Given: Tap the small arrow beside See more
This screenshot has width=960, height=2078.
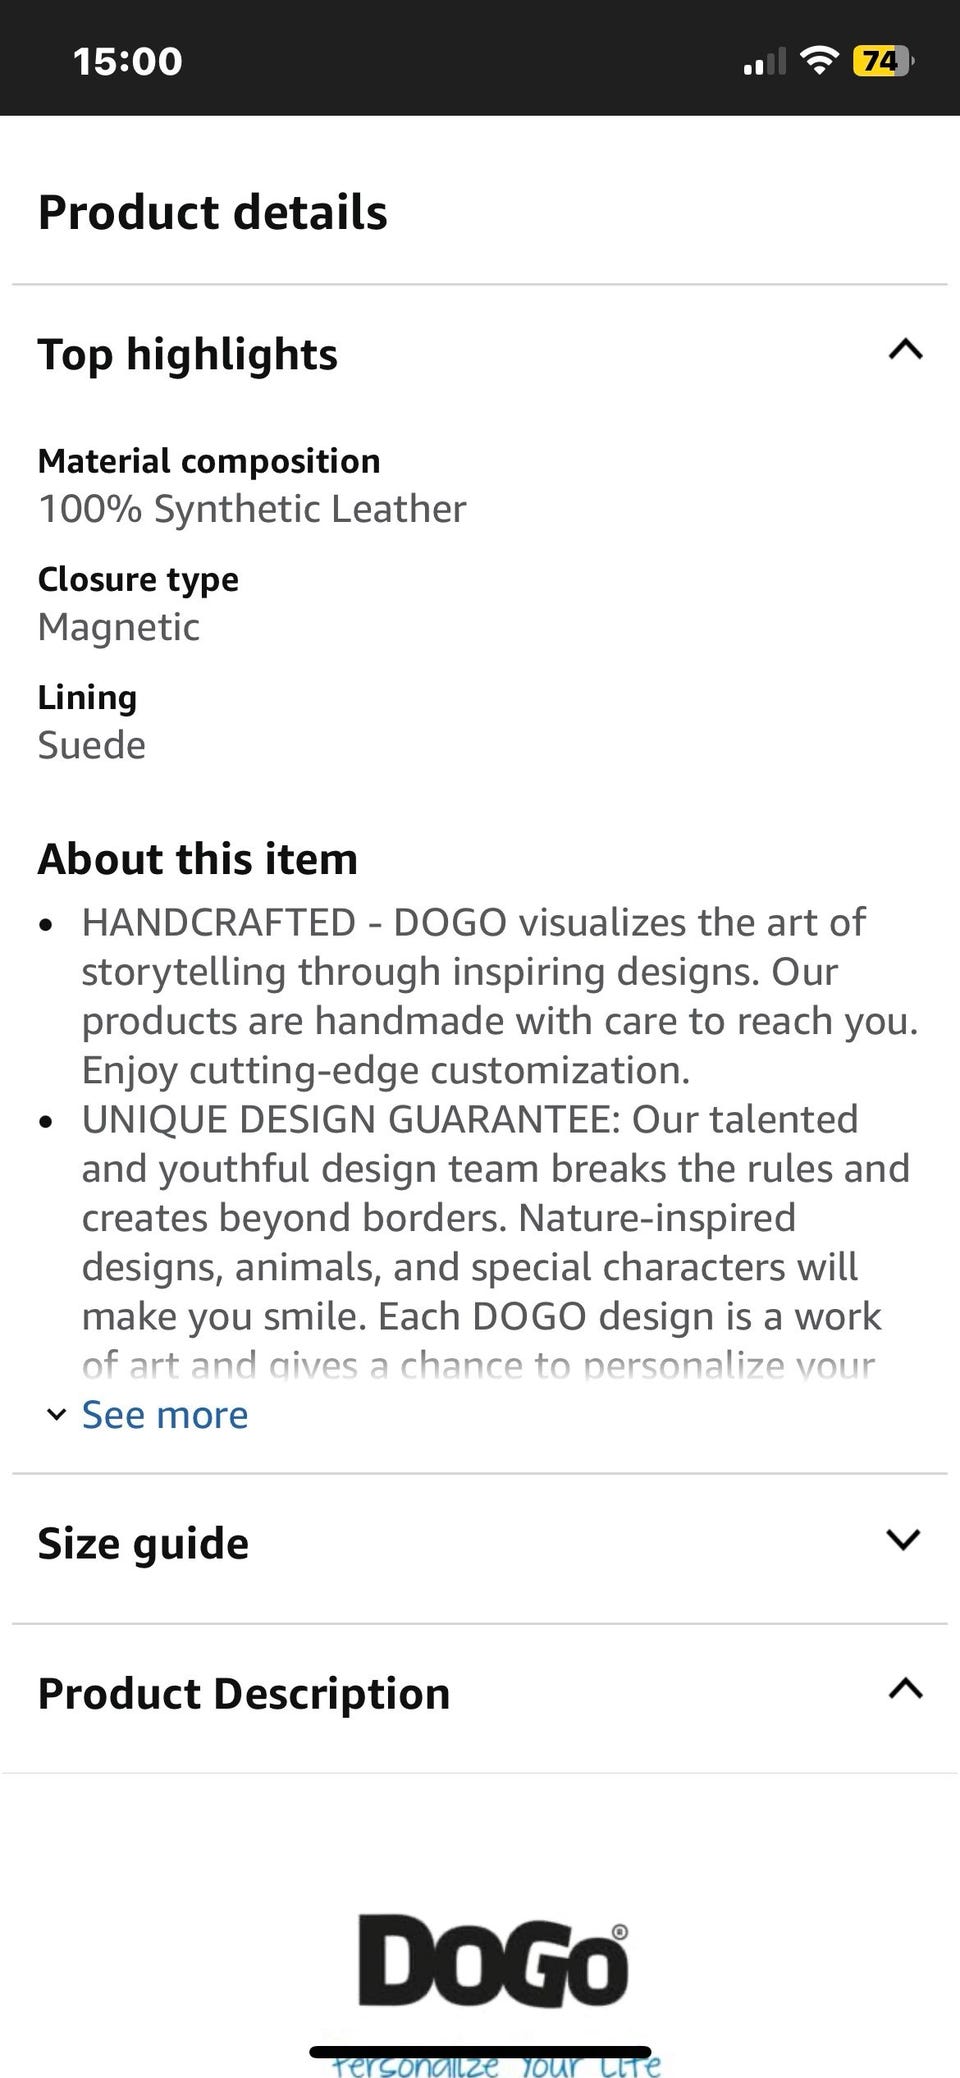Looking at the screenshot, I should (57, 1415).
